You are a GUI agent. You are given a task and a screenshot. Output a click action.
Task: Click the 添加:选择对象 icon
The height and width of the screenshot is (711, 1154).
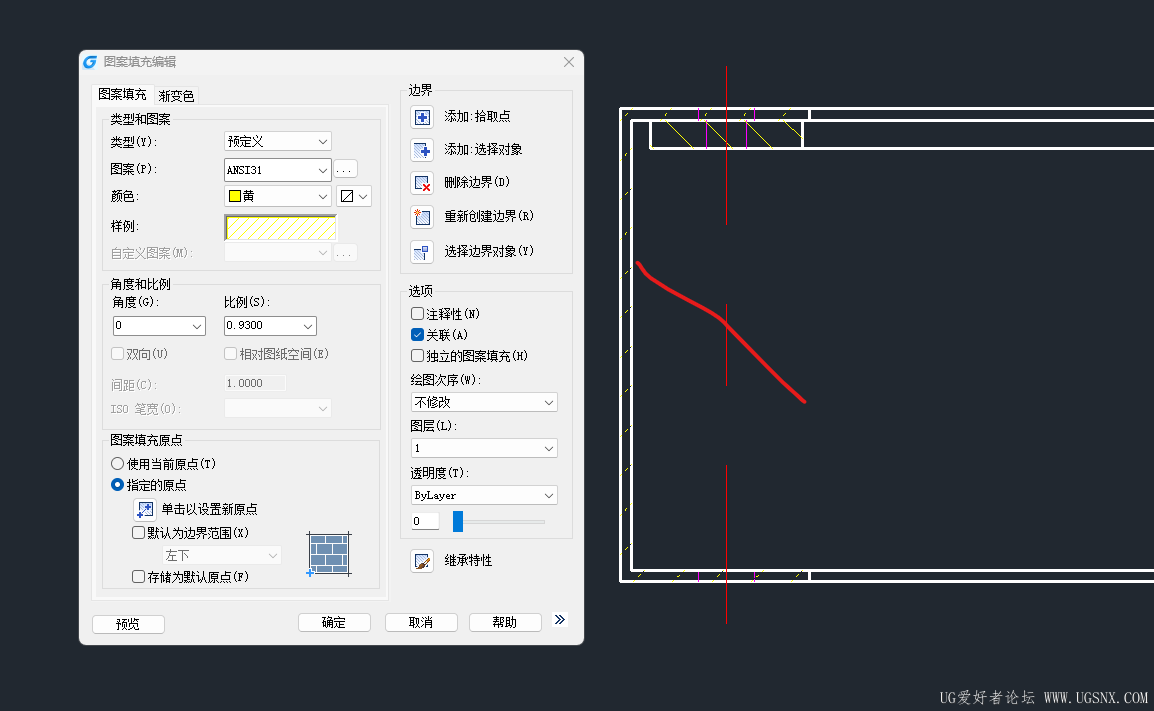click(x=422, y=150)
